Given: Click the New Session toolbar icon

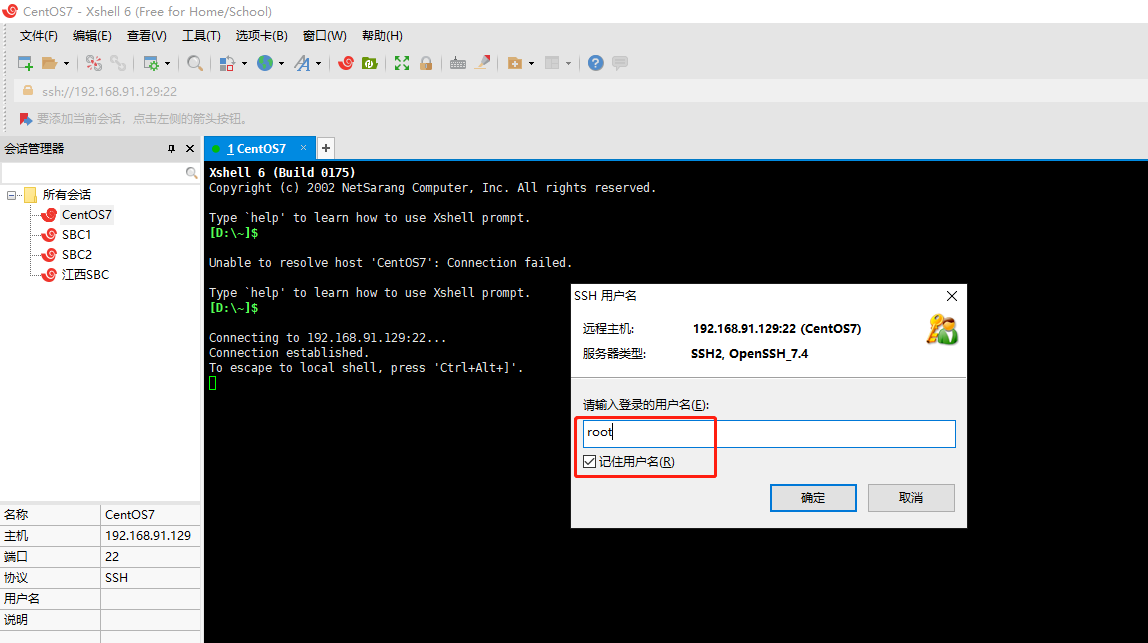Looking at the screenshot, I should [x=25, y=64].
